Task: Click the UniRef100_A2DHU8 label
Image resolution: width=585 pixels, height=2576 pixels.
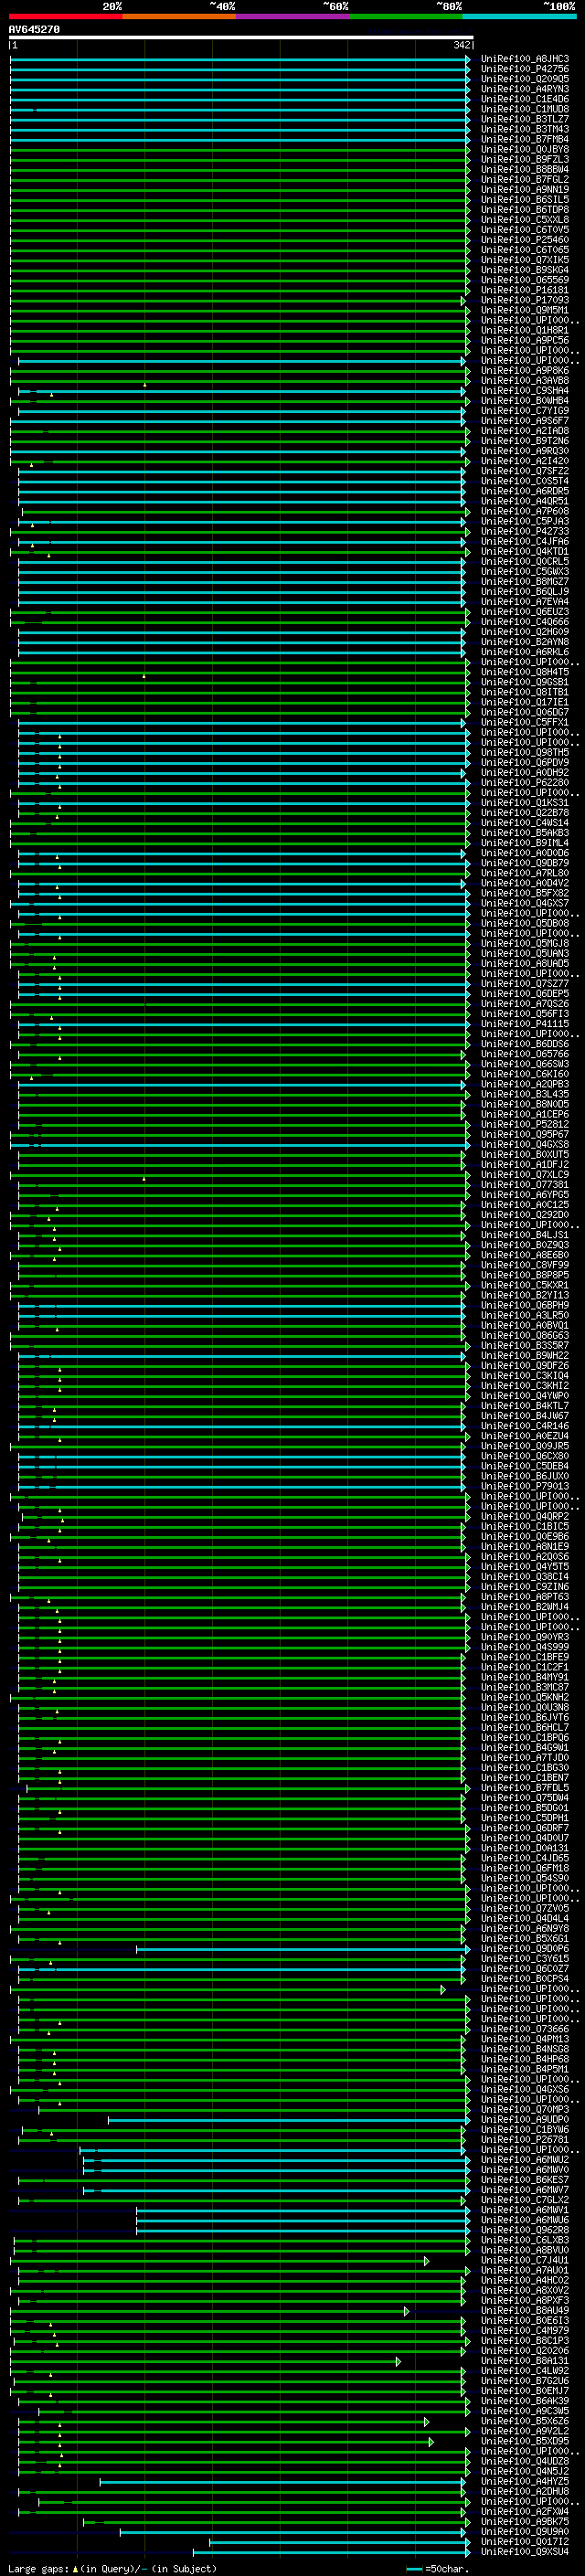Action: [525, 2491]
